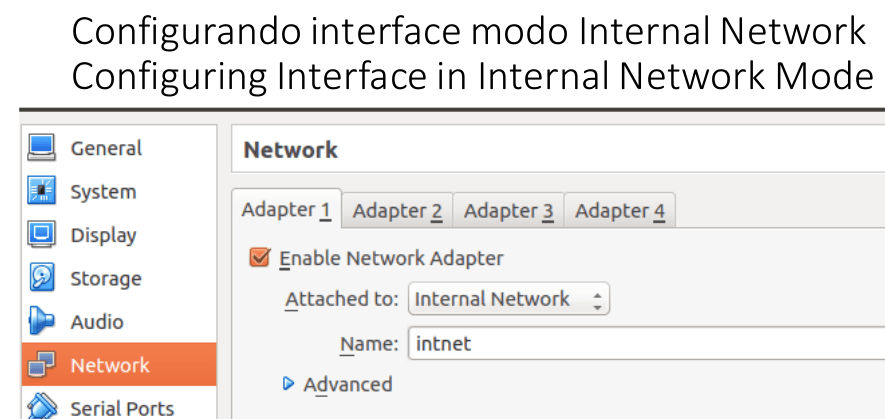This screenshot has width=885, height=419.
Task: Click the Serial Ports connector icon
Action: coord(41,407)
